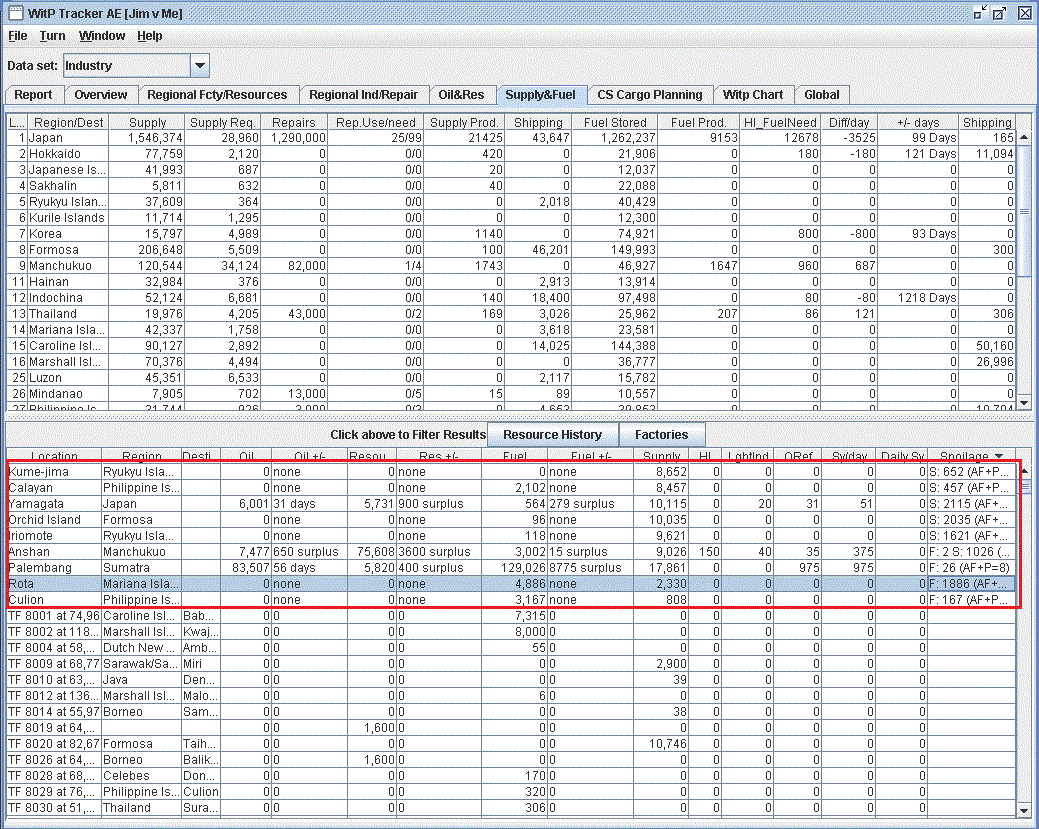Open the Data set dropdown arrow
Screen dimensions: 1039x829
[199, 66]
